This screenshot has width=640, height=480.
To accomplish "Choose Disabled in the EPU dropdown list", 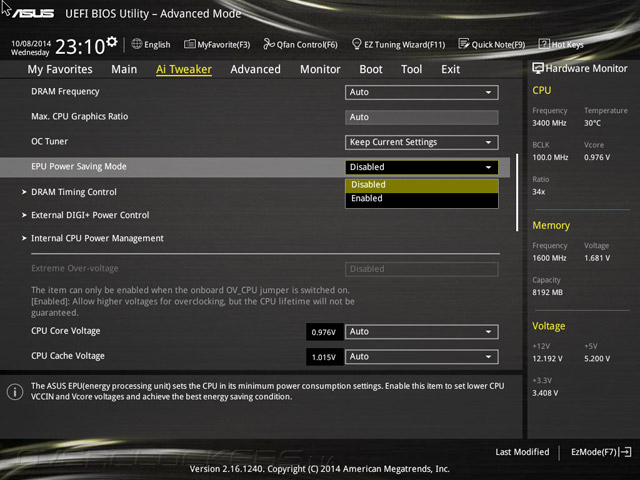I will click(422, 185).
